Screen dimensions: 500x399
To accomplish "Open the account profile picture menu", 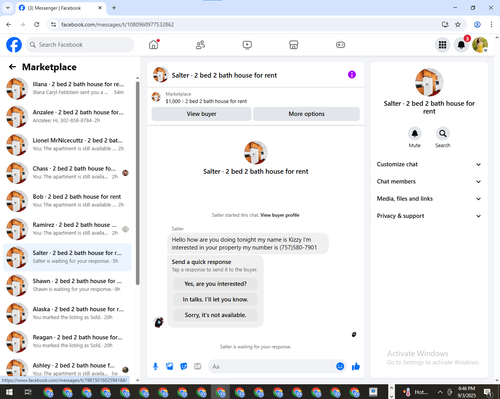I will click(x=480, y=45).
